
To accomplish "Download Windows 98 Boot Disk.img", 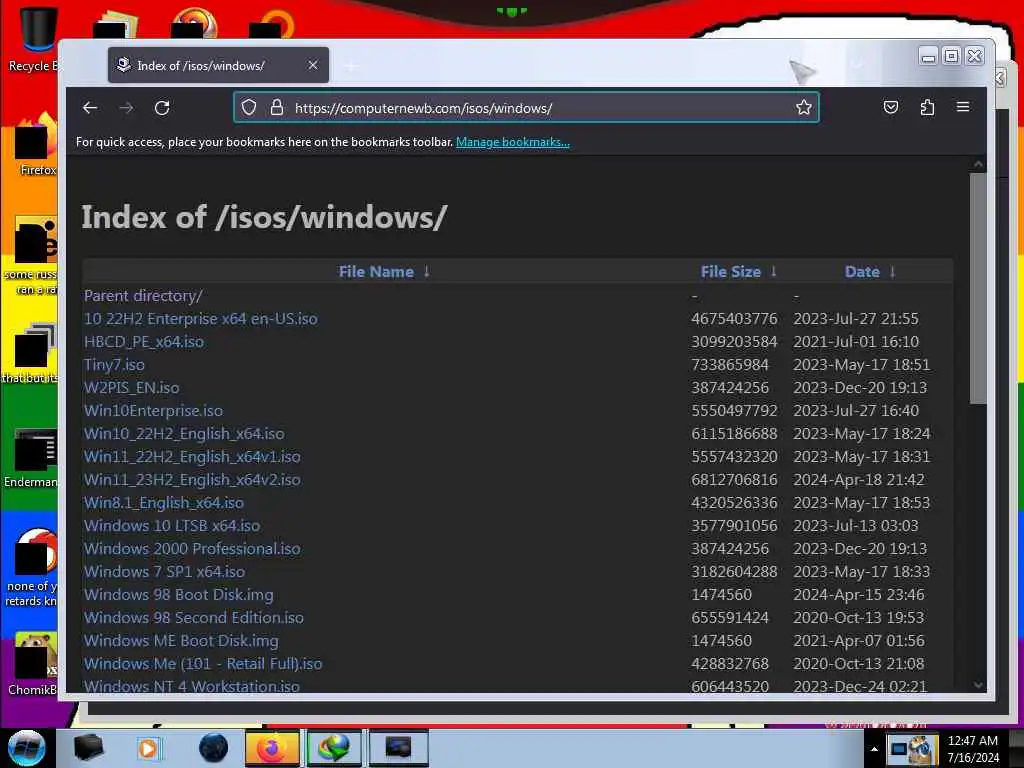I will [x=178, y=595].
